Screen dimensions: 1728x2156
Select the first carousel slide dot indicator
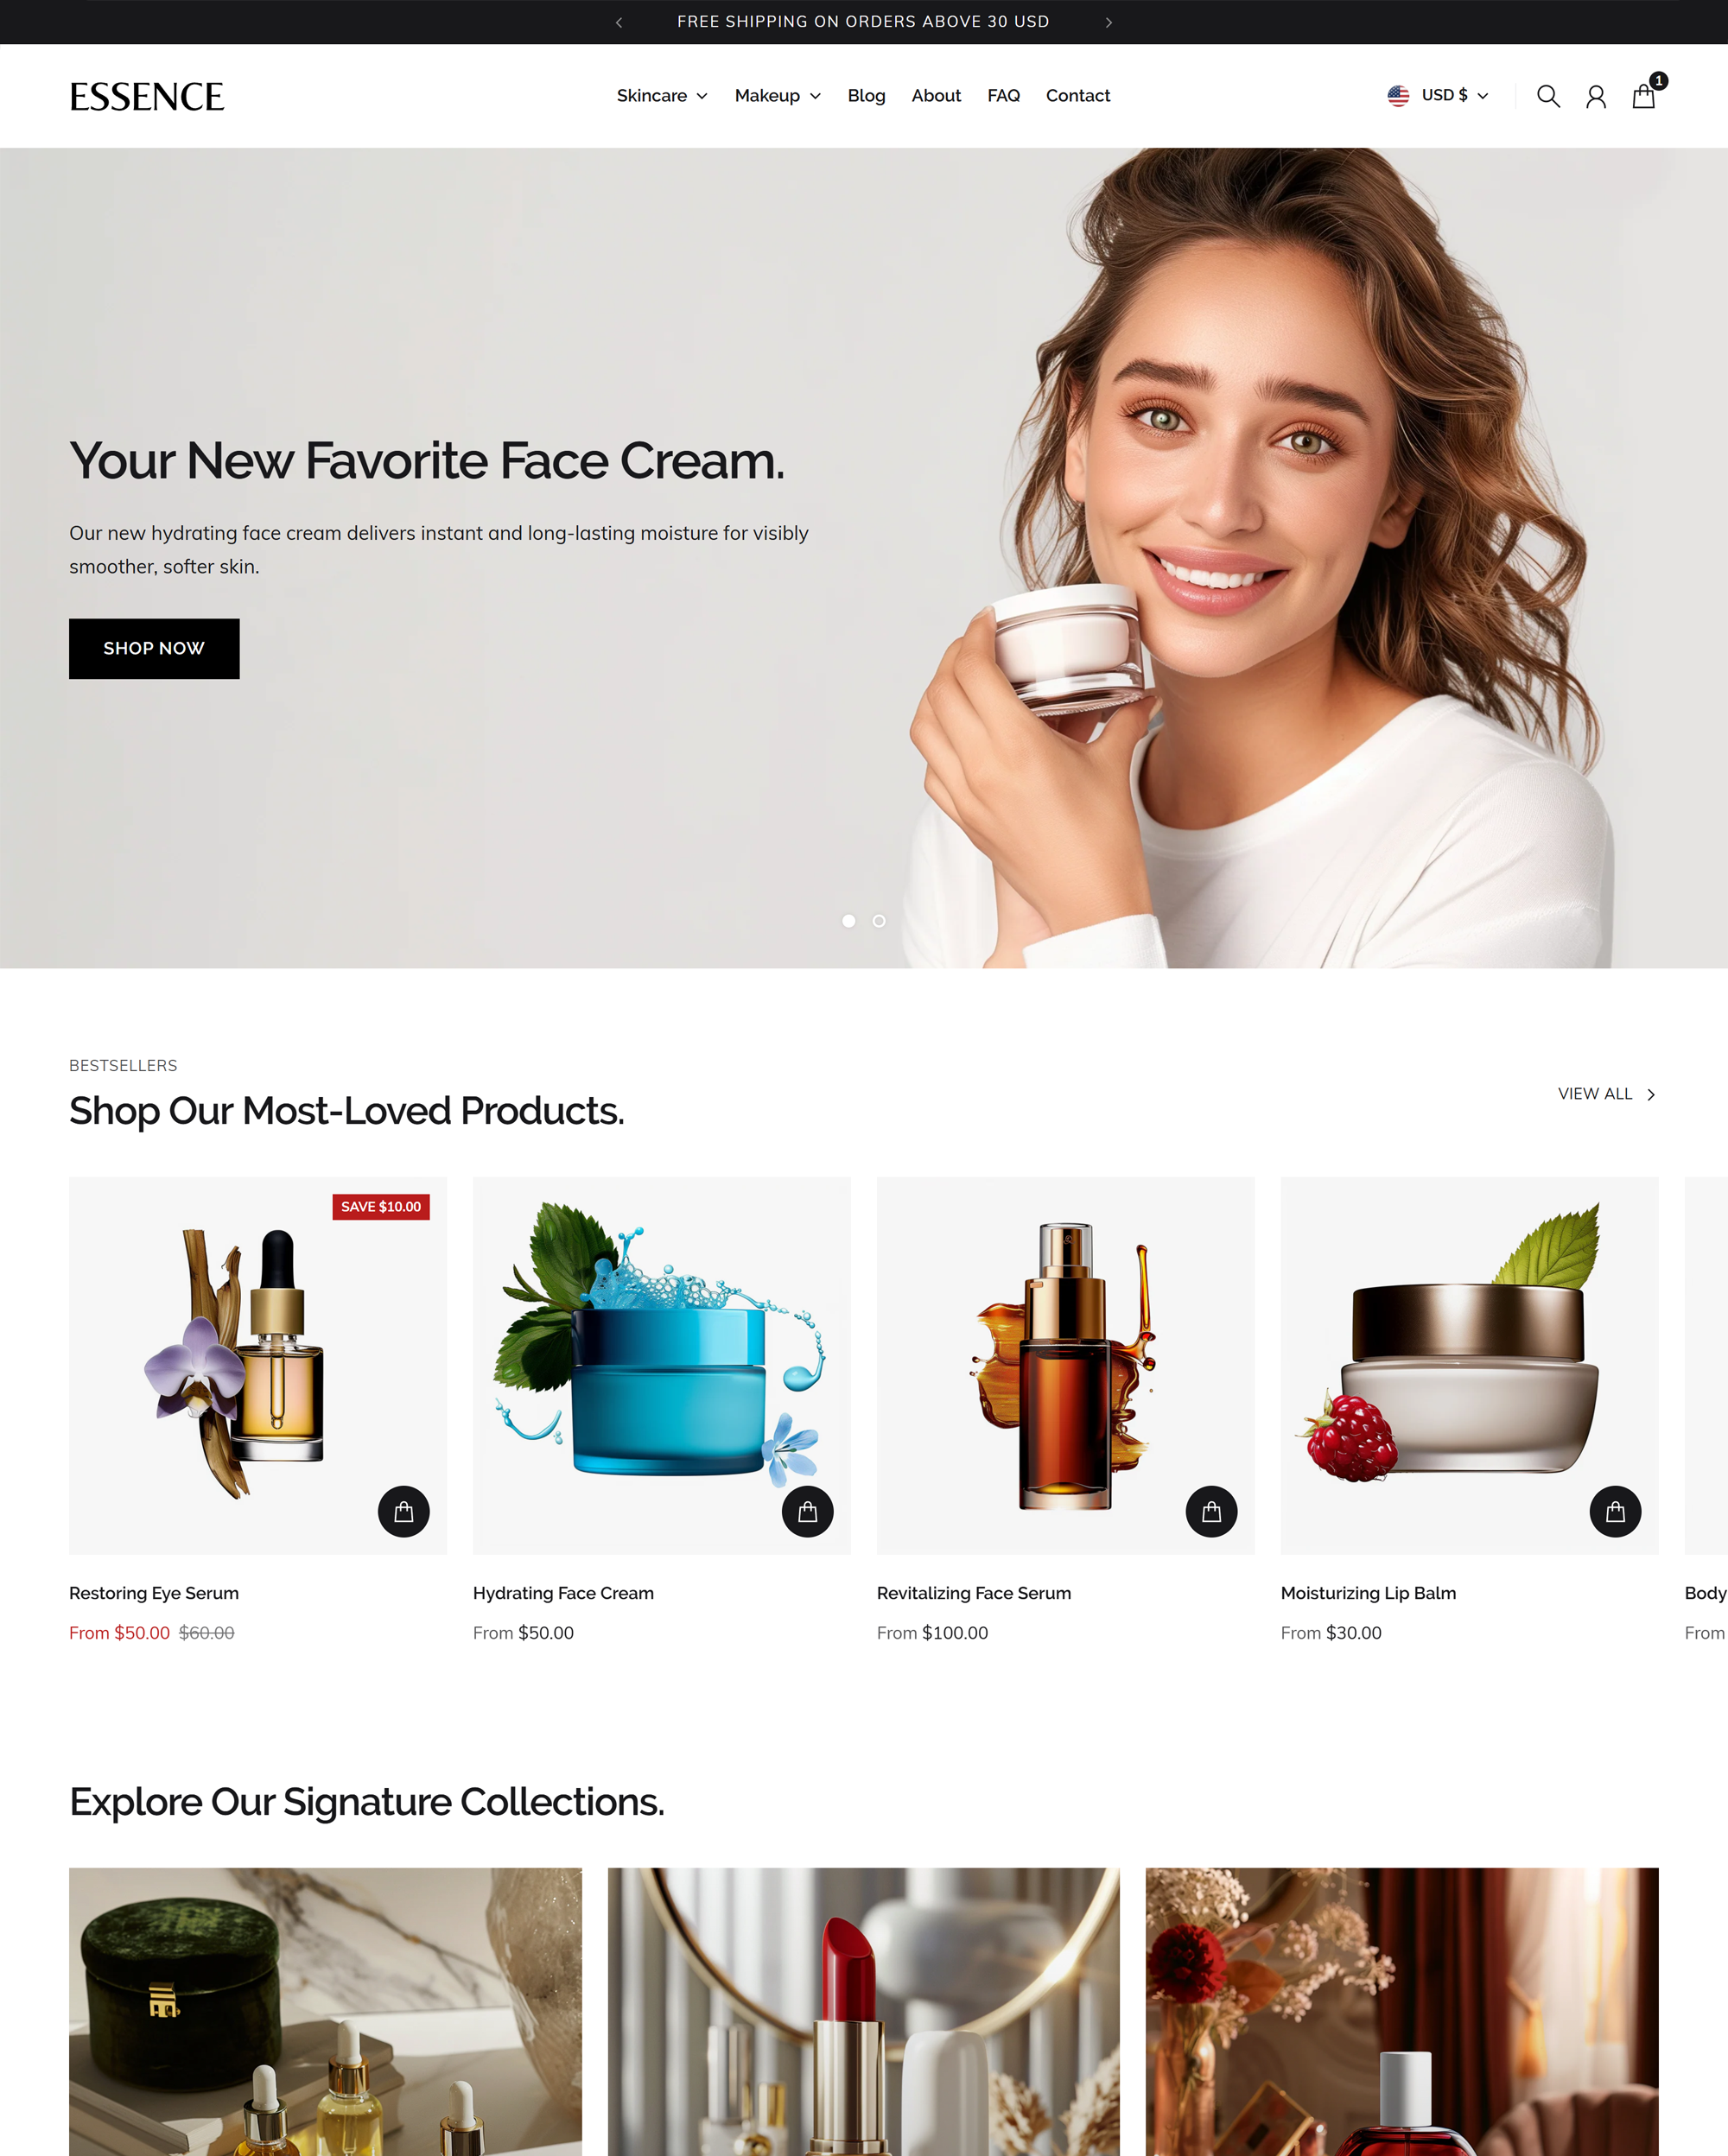[847, 918]
